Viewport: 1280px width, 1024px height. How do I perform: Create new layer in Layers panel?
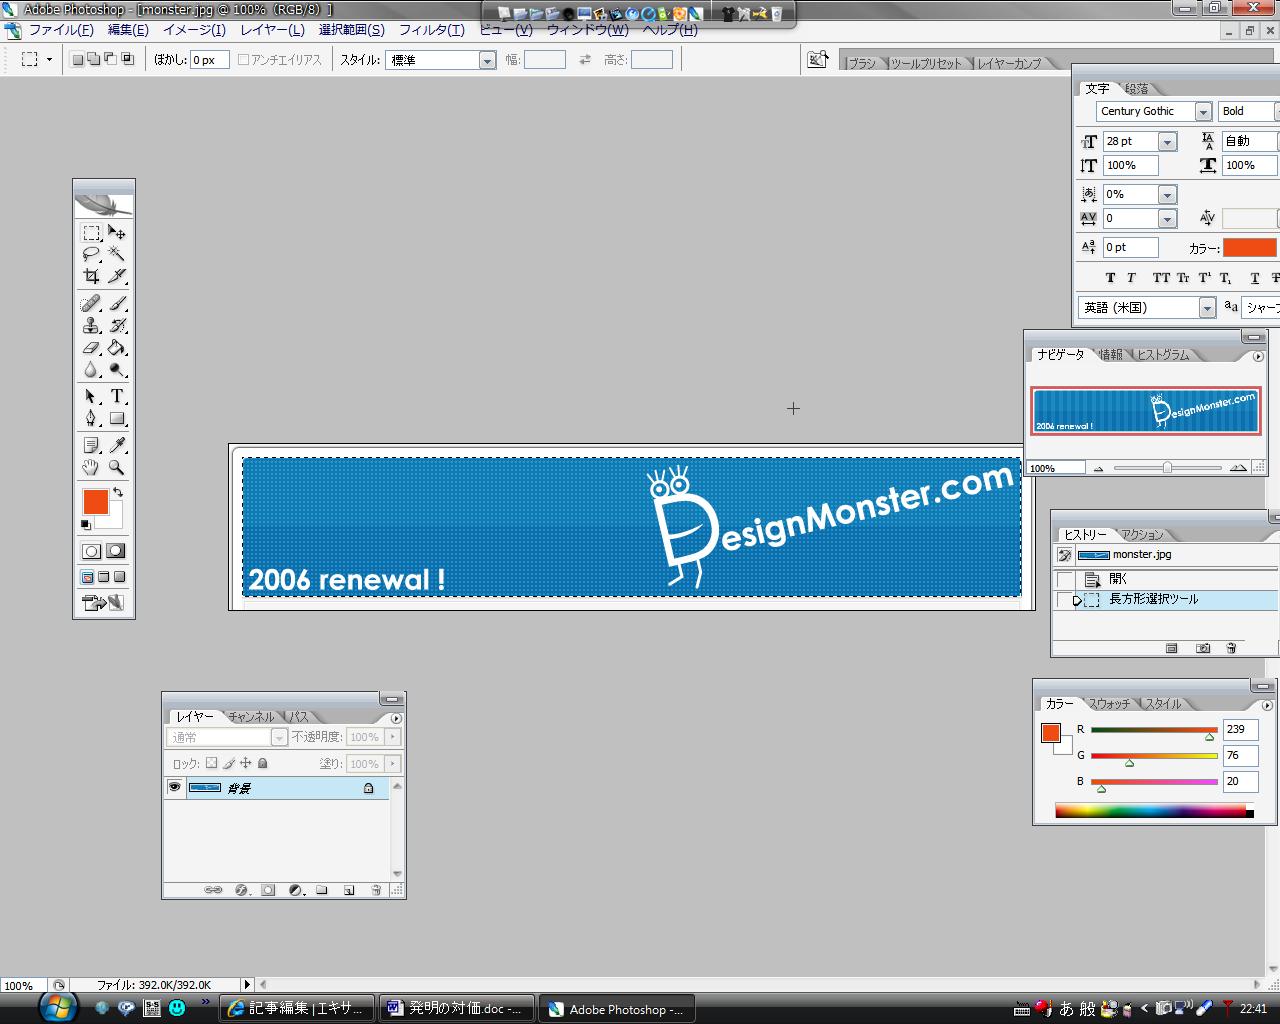pos(349,890)
